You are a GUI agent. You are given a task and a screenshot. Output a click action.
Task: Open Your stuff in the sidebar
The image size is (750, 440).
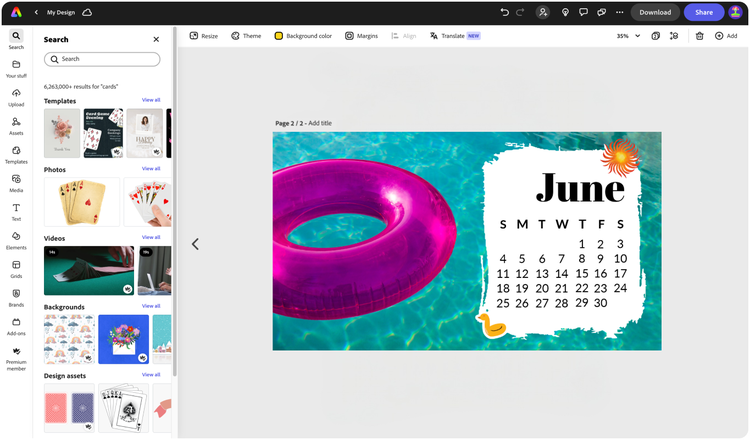[16, 69]
